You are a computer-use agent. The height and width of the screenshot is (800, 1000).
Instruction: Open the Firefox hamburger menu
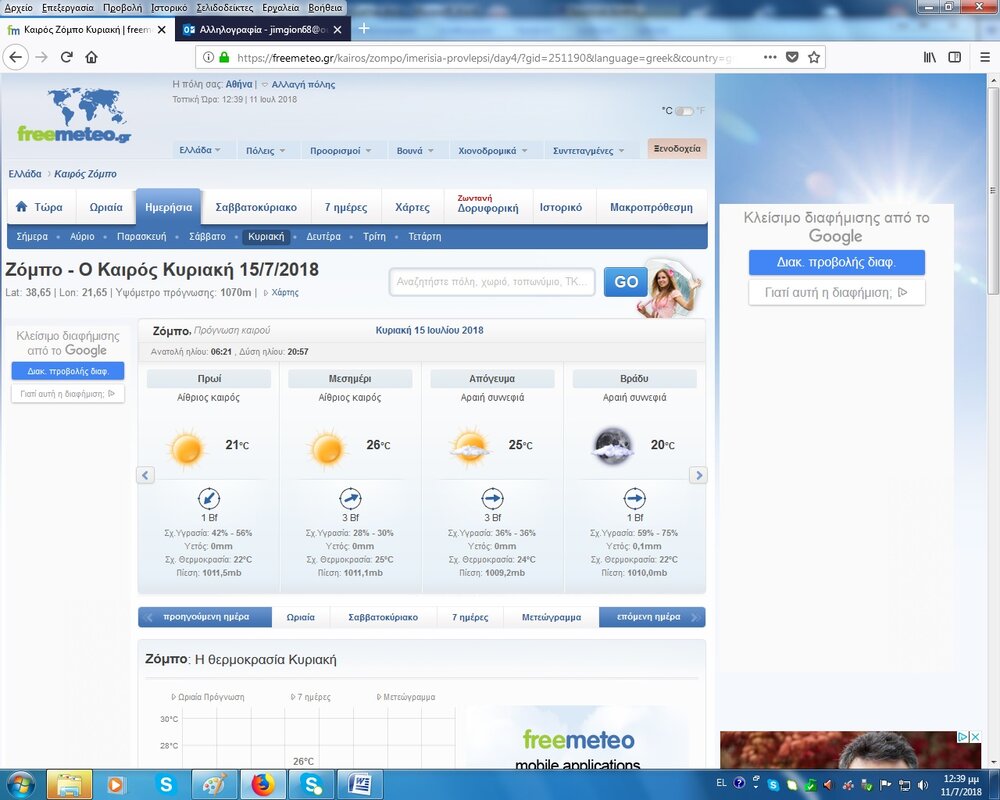[x=981, y=57]
